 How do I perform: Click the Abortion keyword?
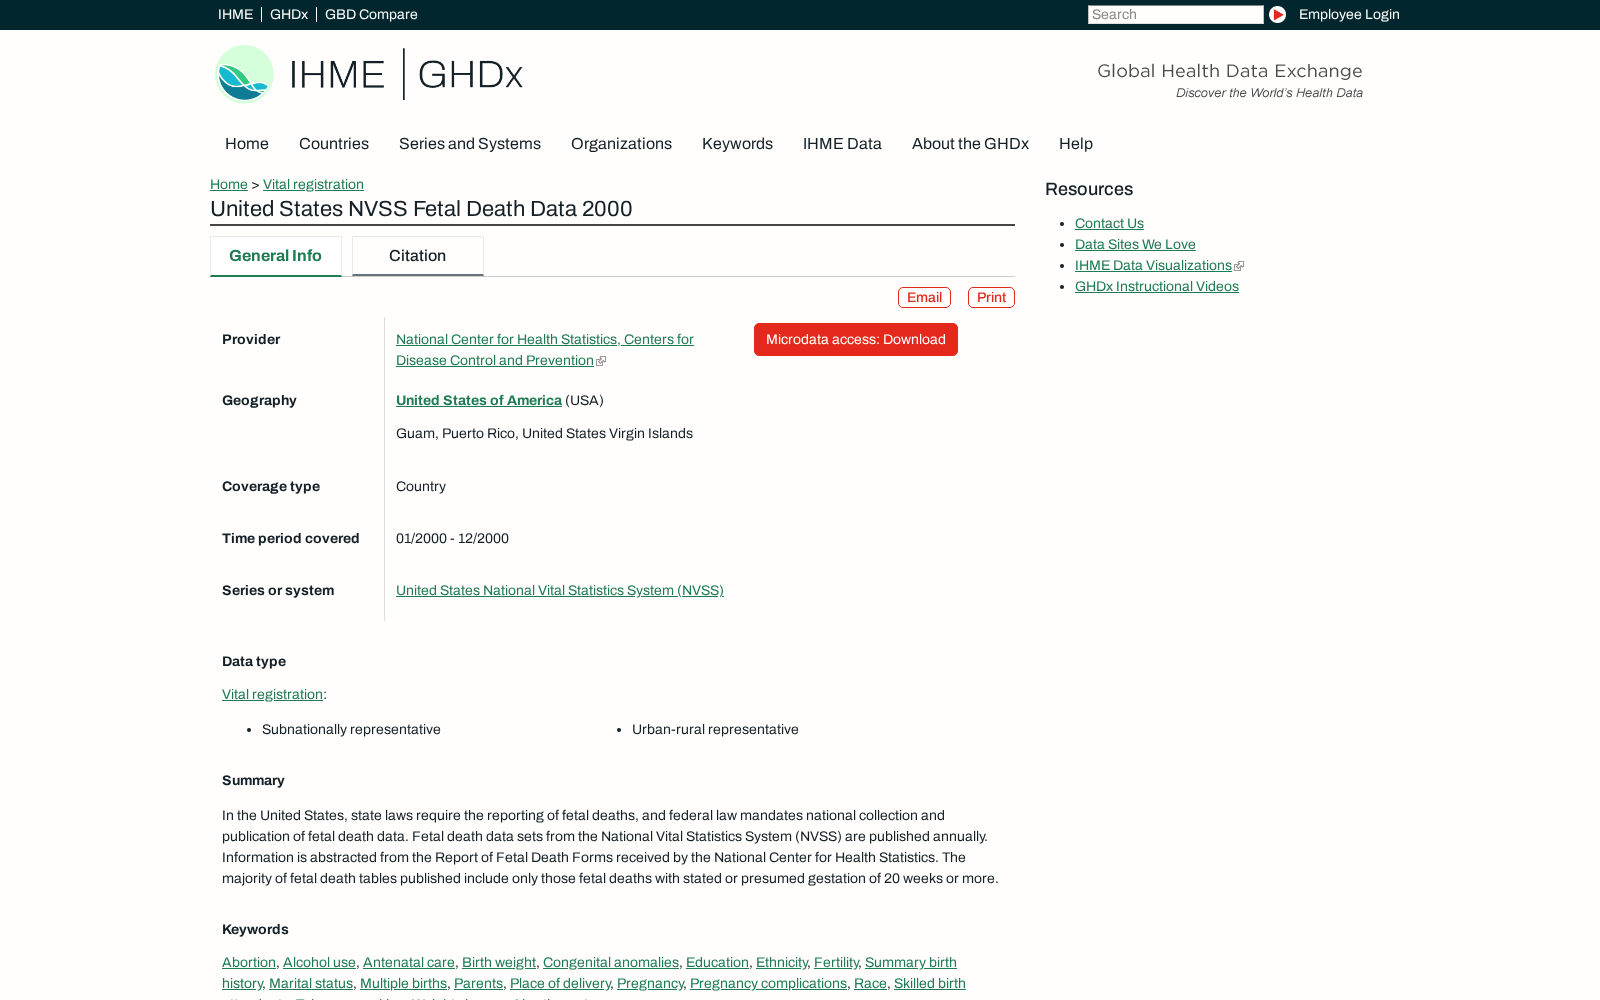[249, 962]
